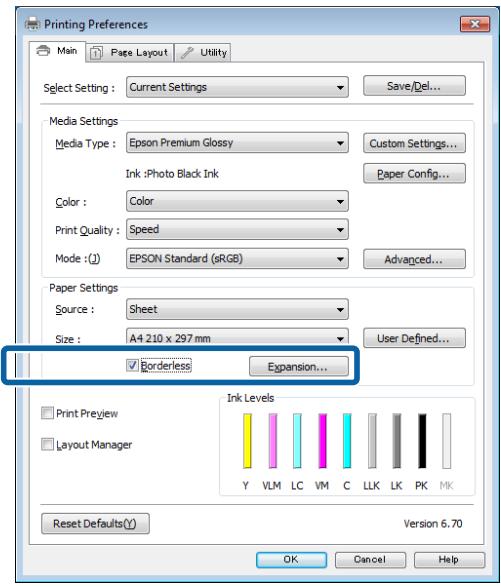501x587 pixels.
Task: Click the Paper Settings group label
Action: click(84, 288)
